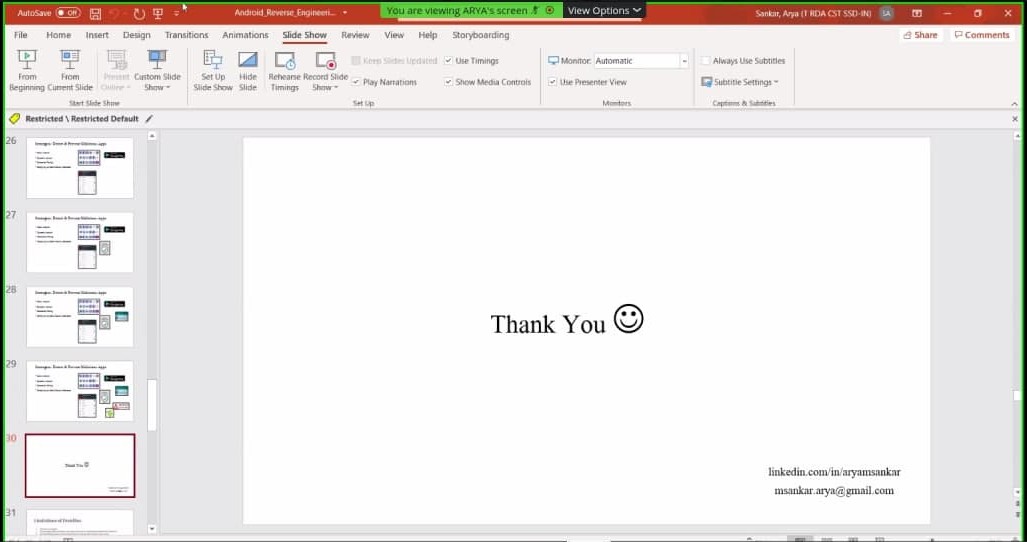Click 'You are viewing ARYA's screen' banner

tap(470, 10)
